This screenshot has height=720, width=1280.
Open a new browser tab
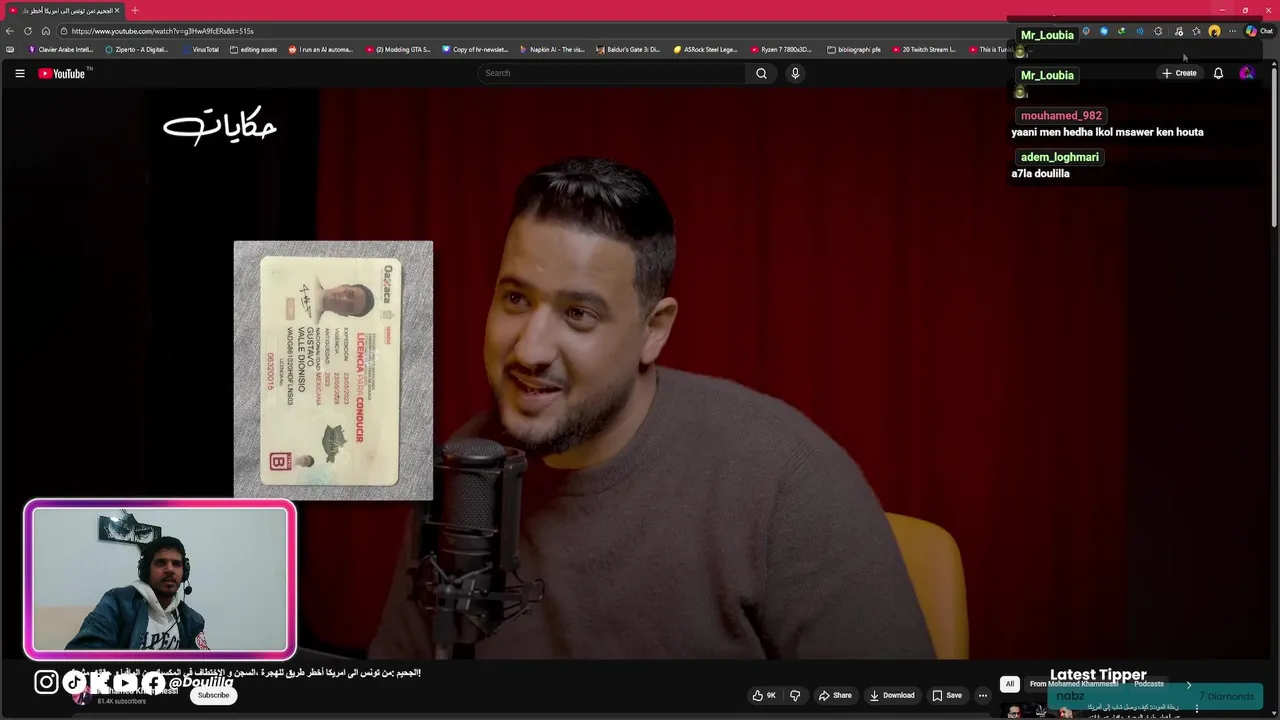click(135, 10)
